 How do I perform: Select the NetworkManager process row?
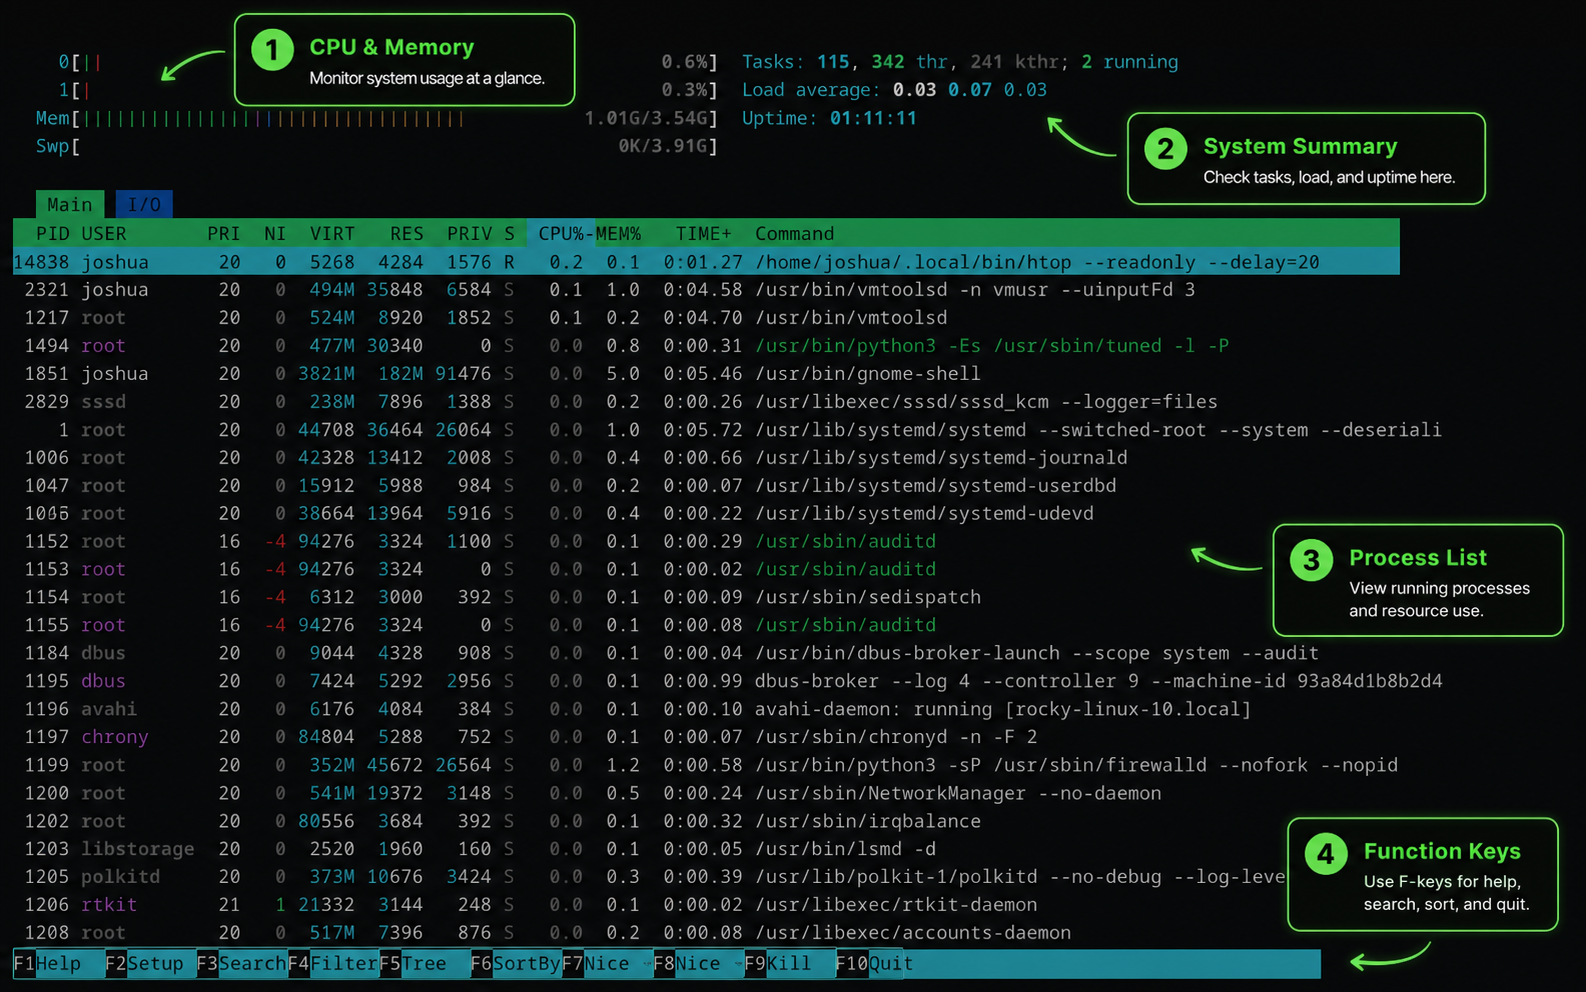pyautogui.click(x=706, y=793)
